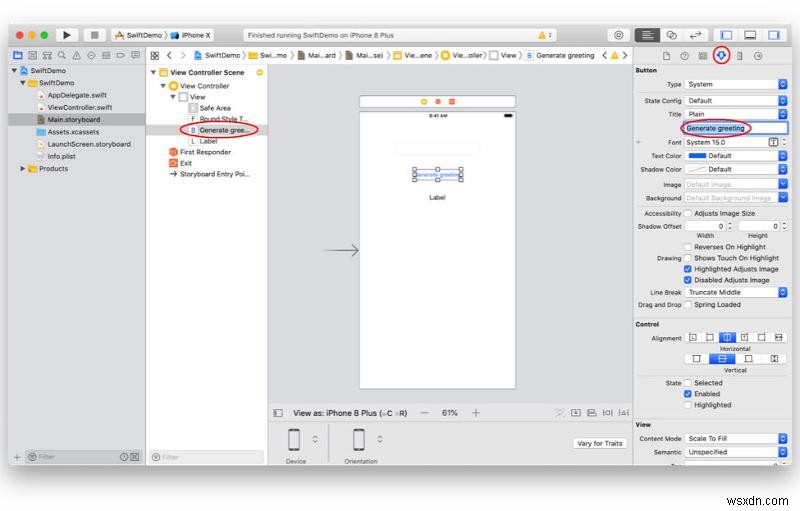Zoom in the storyboard canvas

[476, 413]
